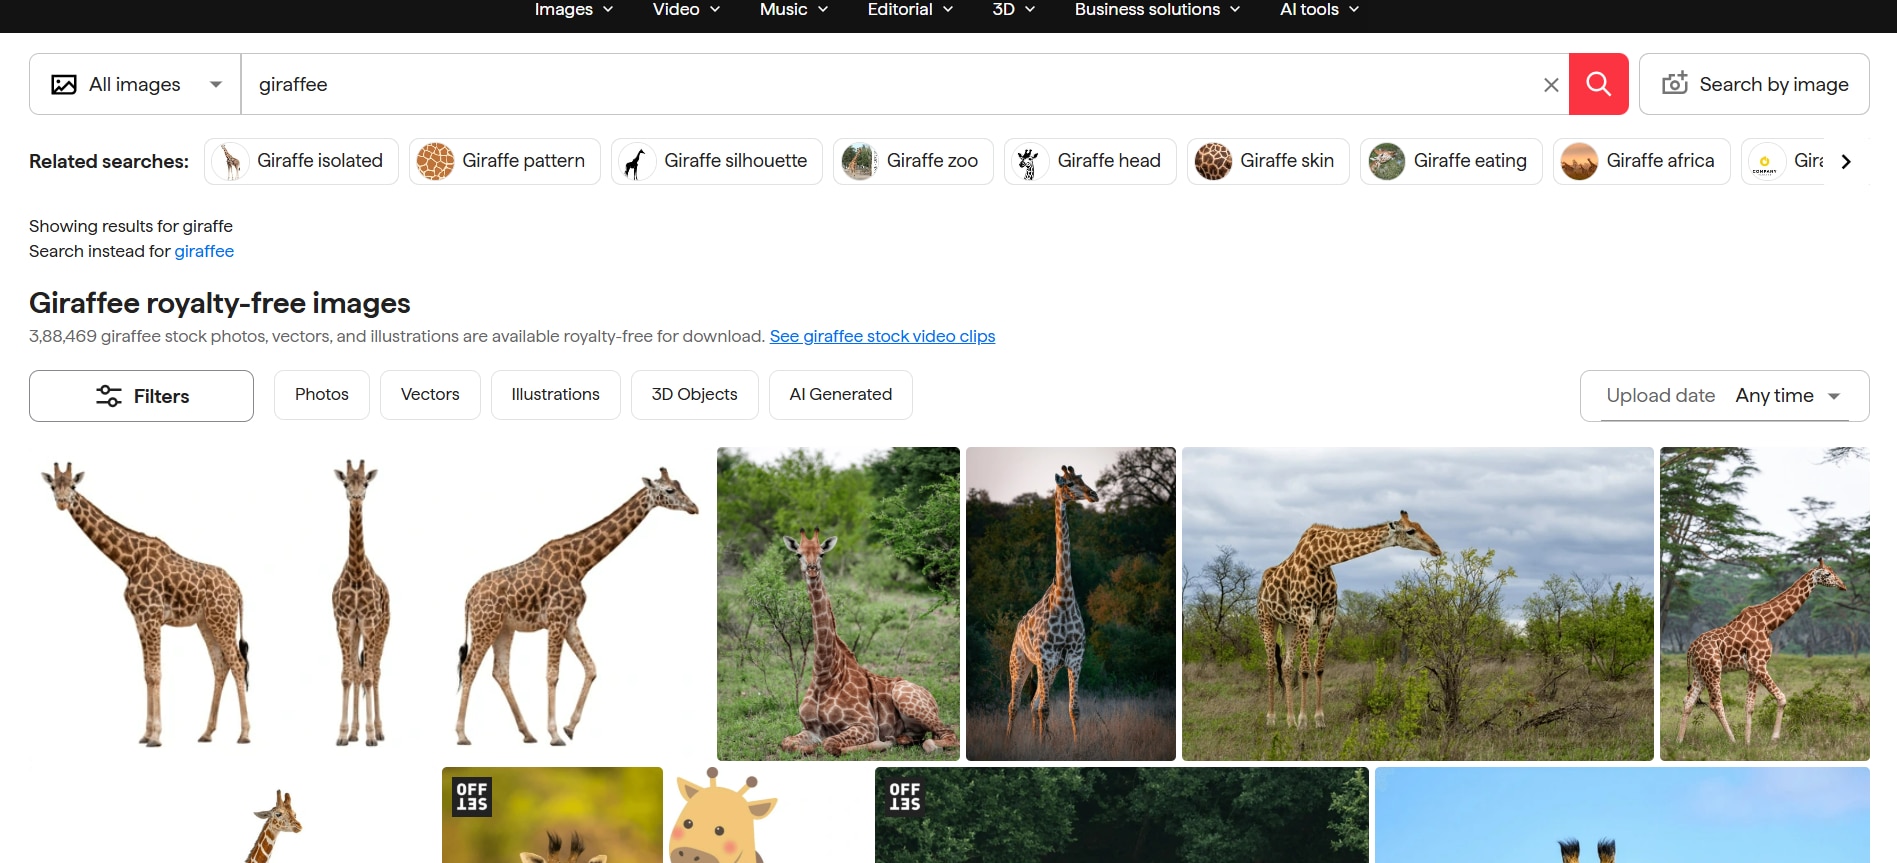The width and height of the screenshot is (1897, 863).
Task: Click the Offset badge on the dark forest image
Action: 905,797
